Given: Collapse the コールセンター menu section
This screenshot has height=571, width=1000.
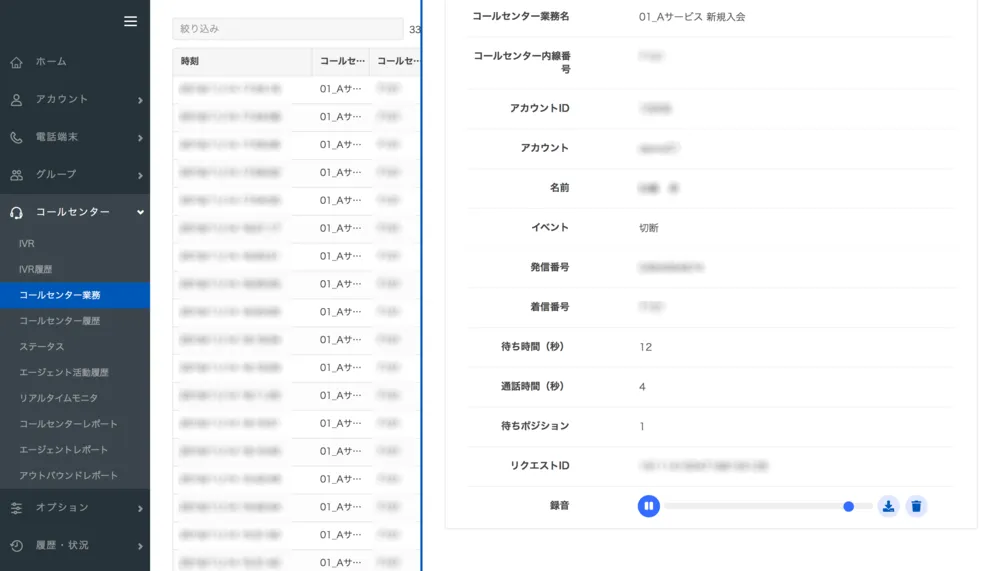Looking at the screenshot, I should point(140,213).
